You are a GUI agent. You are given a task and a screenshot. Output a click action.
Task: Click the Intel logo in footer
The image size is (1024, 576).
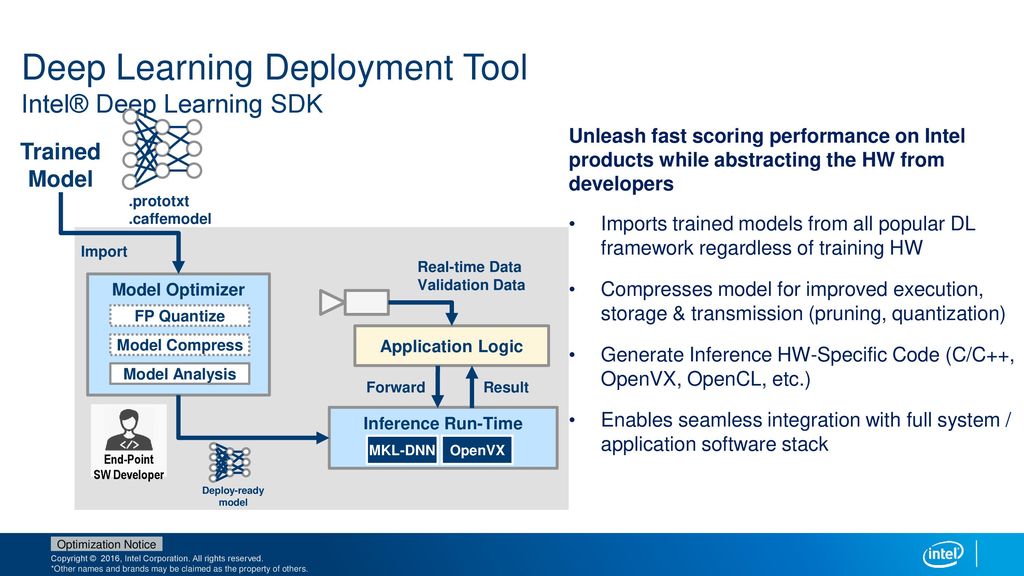(942, 554)
